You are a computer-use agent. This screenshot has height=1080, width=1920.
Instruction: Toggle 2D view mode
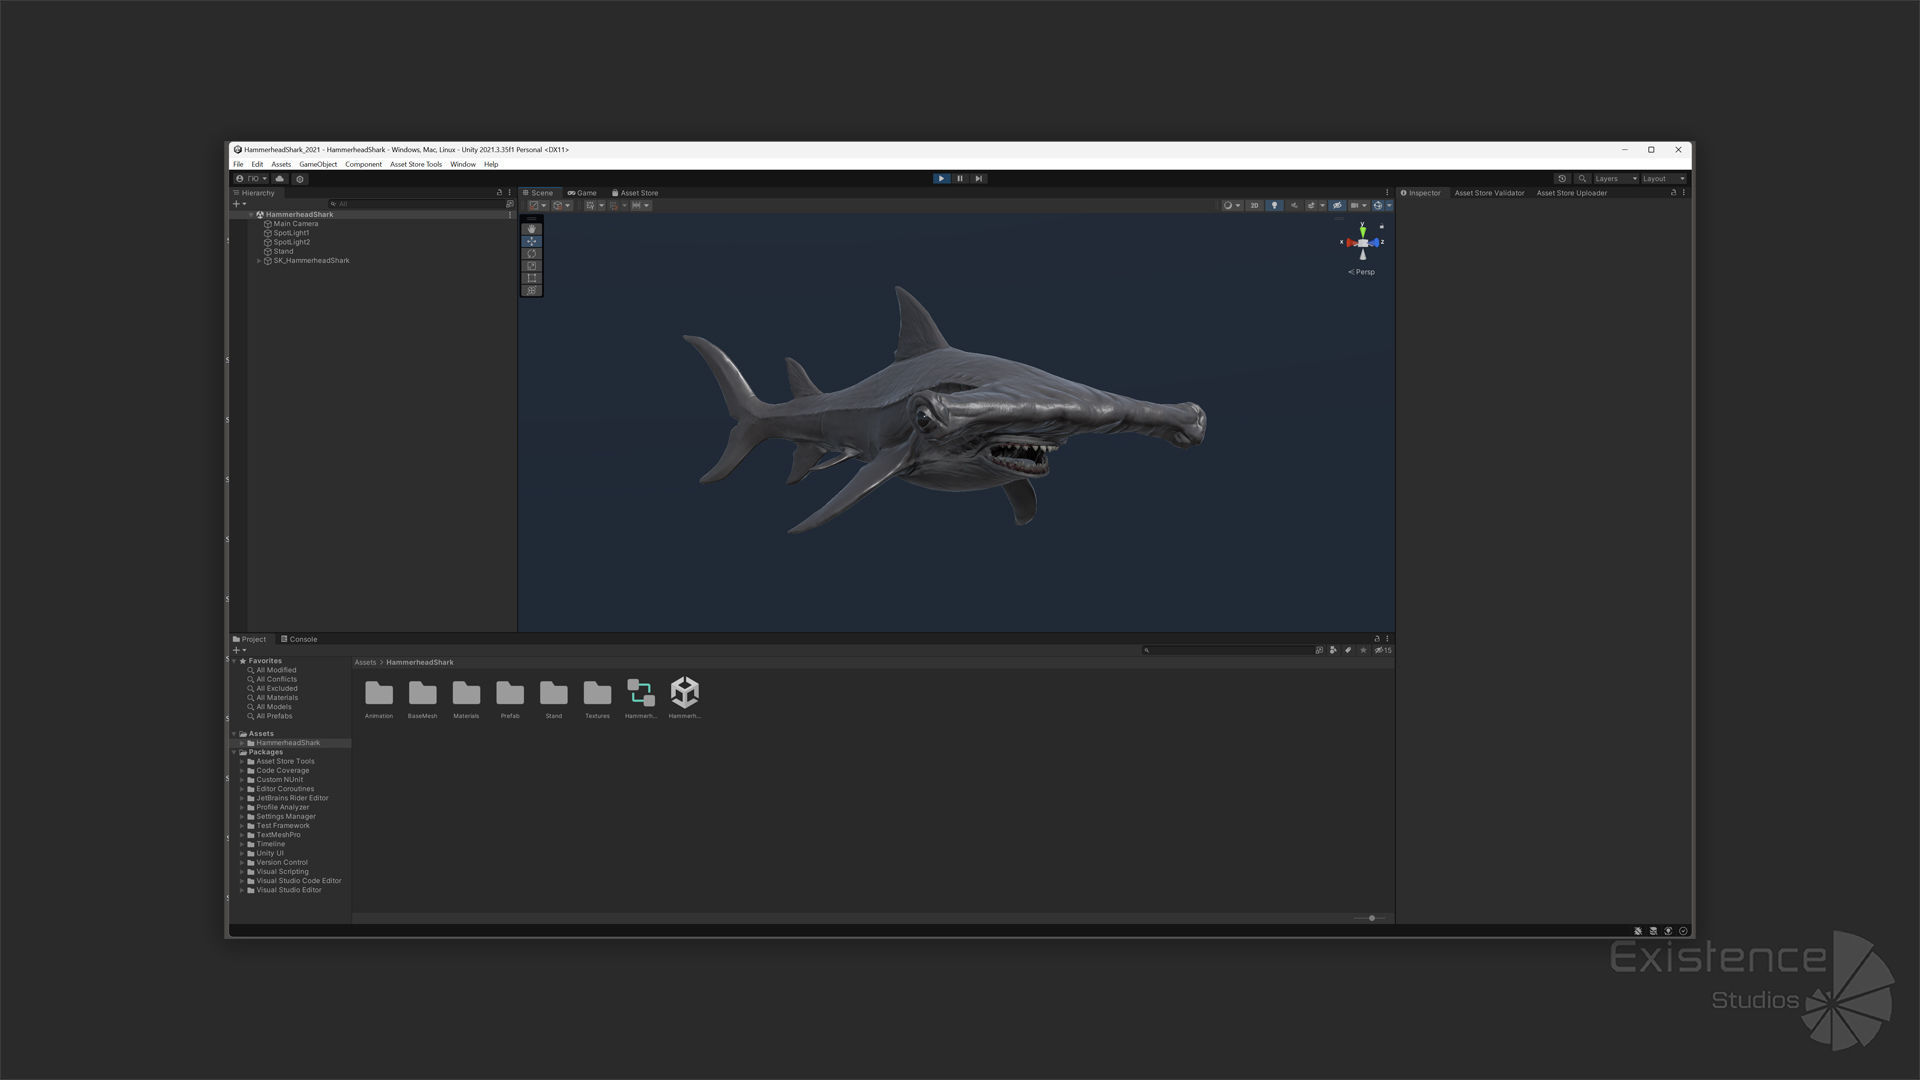1254,206
